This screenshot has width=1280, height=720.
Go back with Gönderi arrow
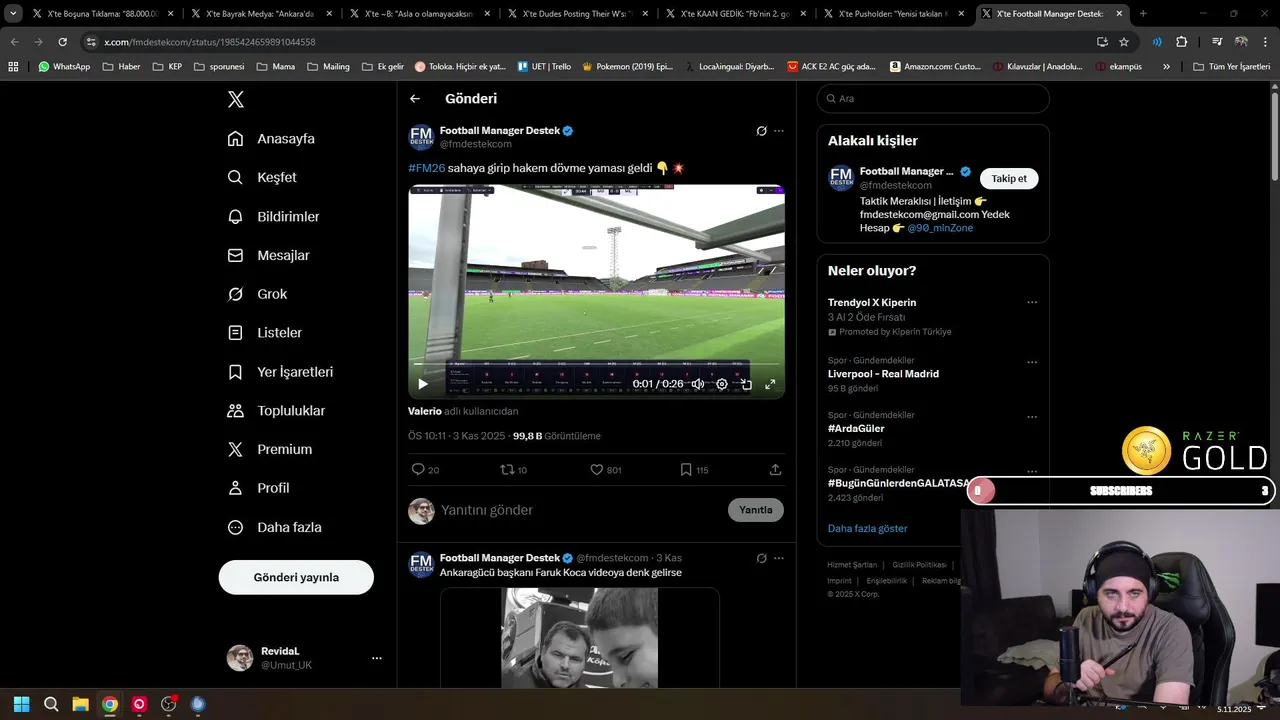(x=415, y=99)
